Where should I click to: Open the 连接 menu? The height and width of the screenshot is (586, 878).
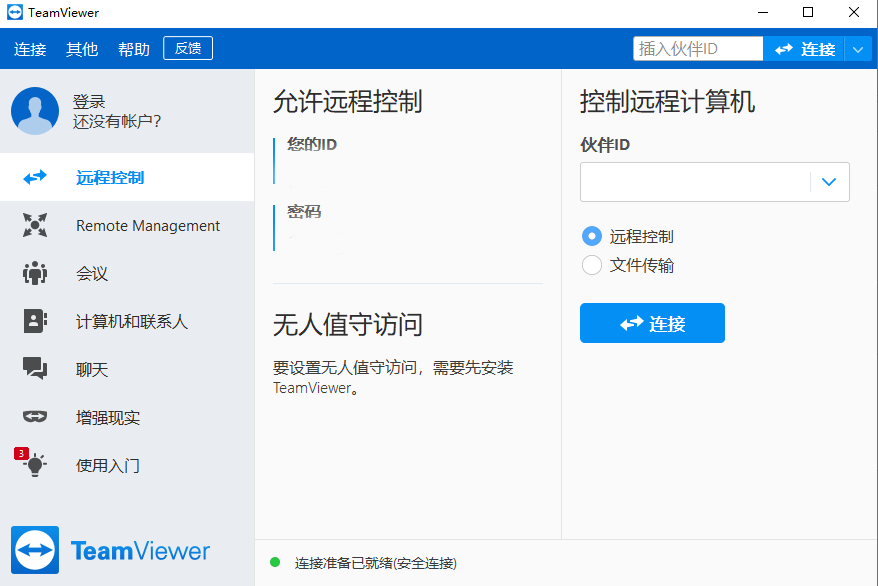(30, 49)
